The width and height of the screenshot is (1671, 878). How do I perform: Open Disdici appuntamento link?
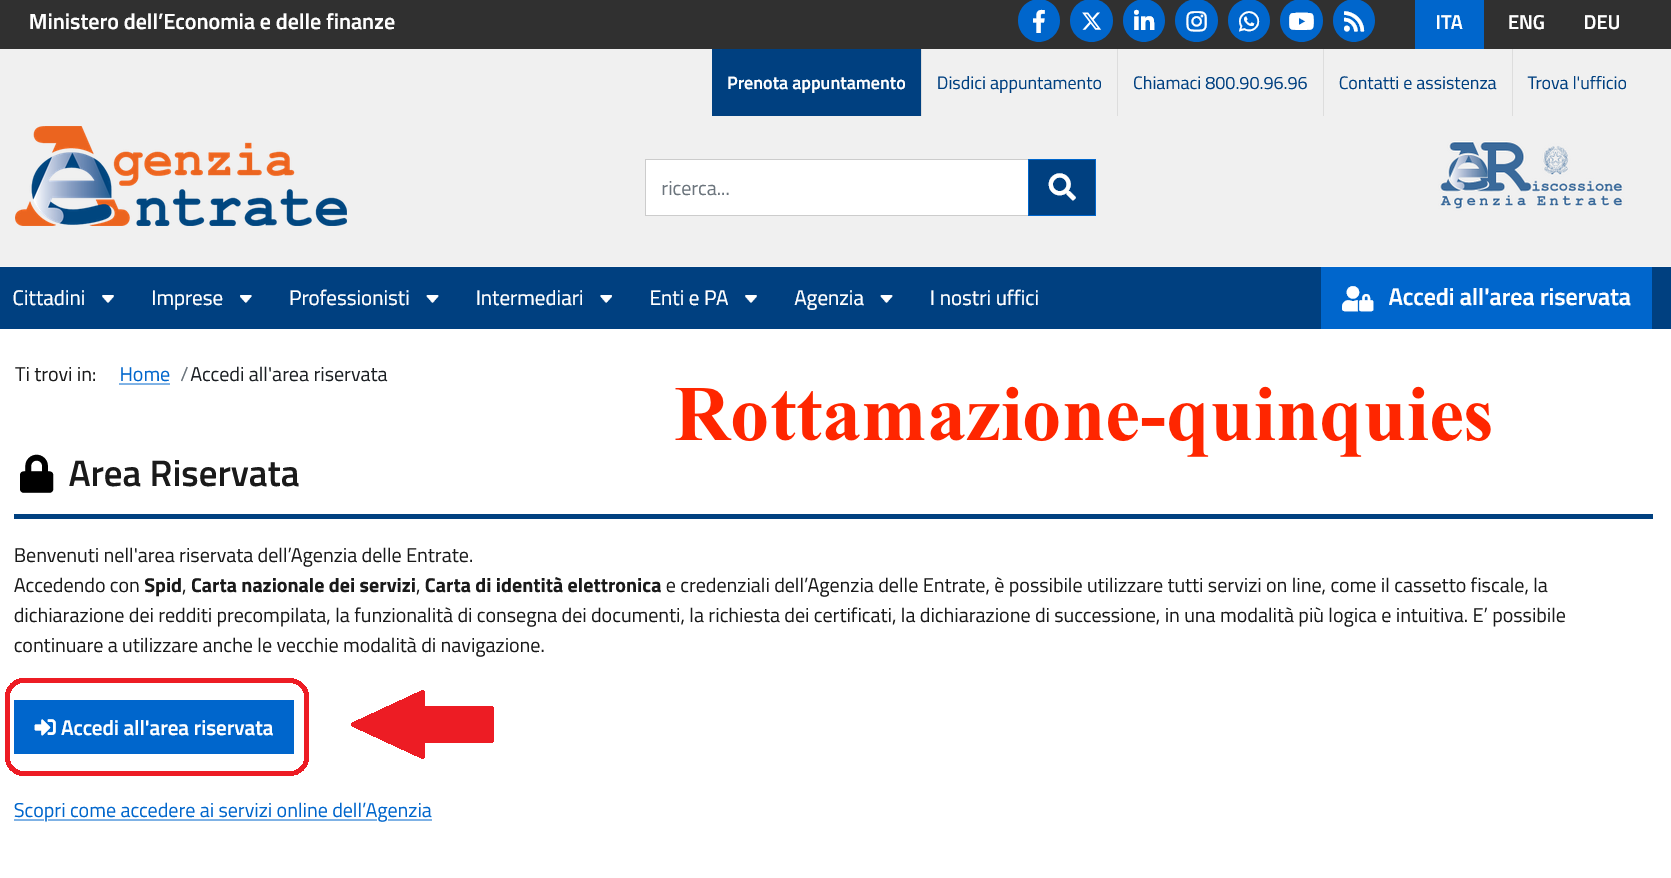coord(1019,83)
